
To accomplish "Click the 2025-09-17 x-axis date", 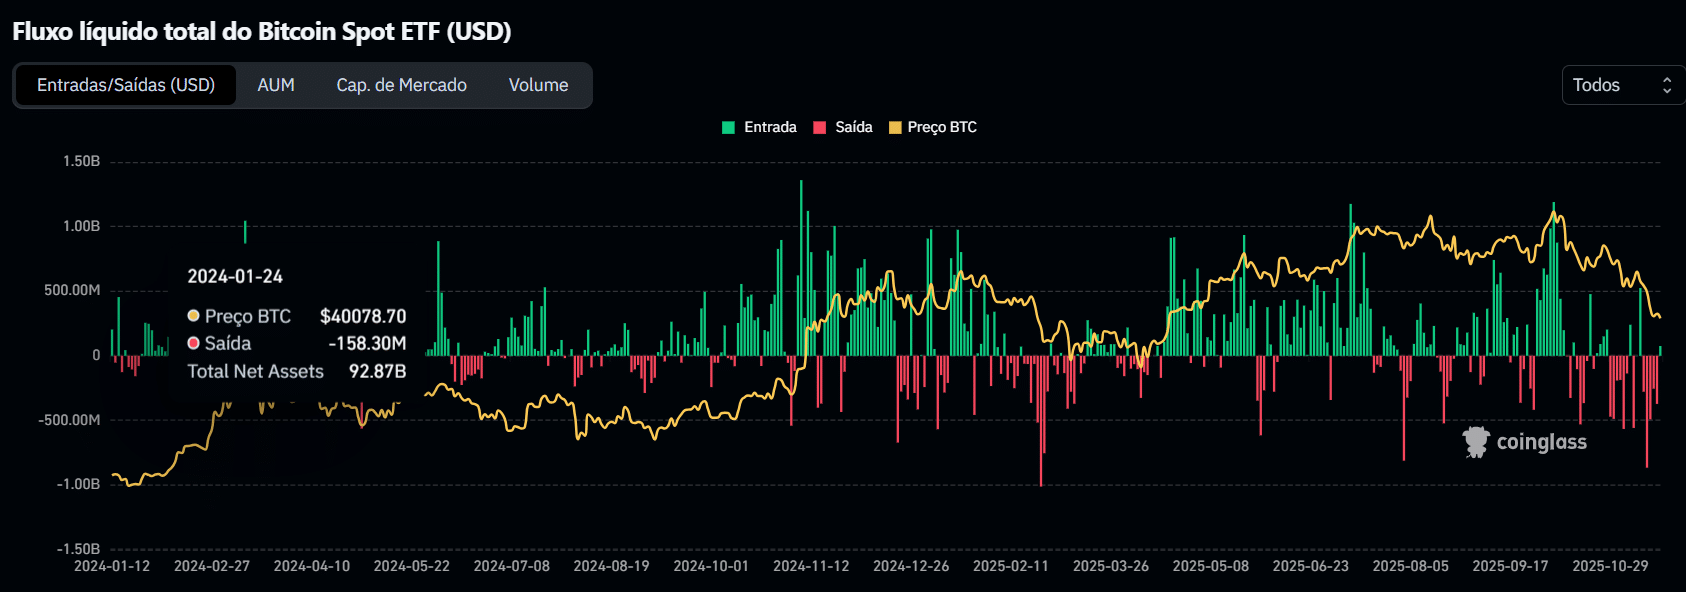I will click(x=1510, y=566).
